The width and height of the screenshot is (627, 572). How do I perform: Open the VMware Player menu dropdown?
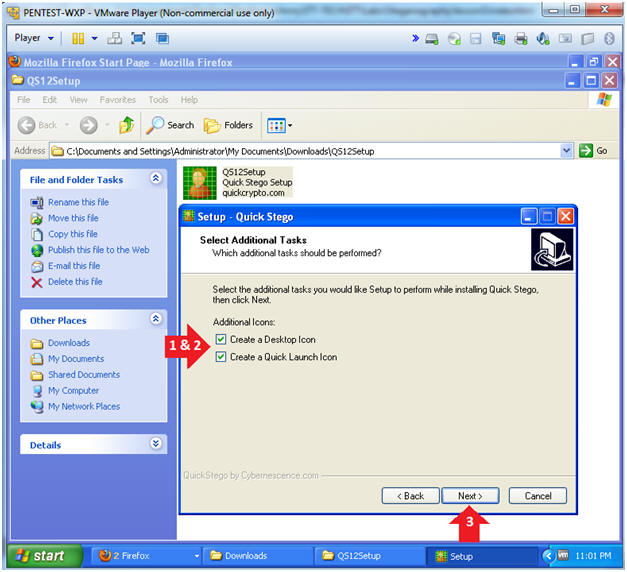(34, 38)
